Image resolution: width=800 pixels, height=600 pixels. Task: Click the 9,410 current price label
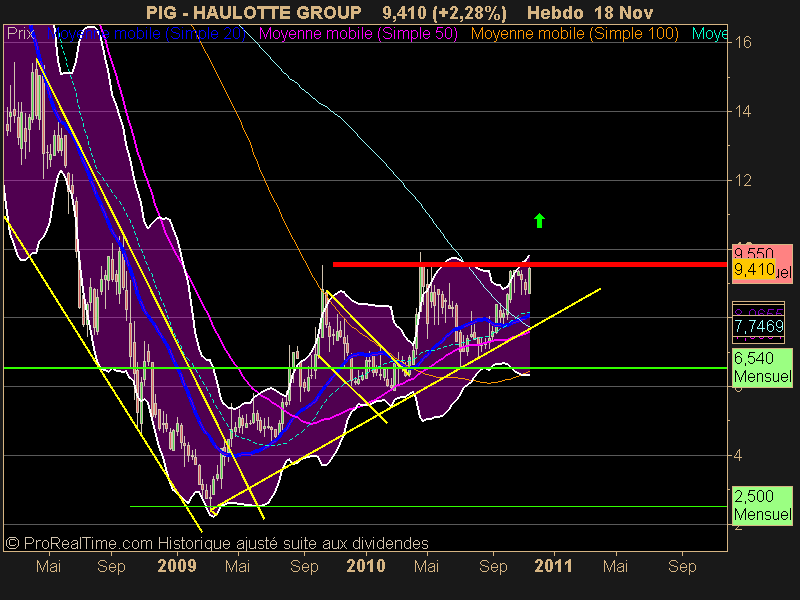click(754, 269)
